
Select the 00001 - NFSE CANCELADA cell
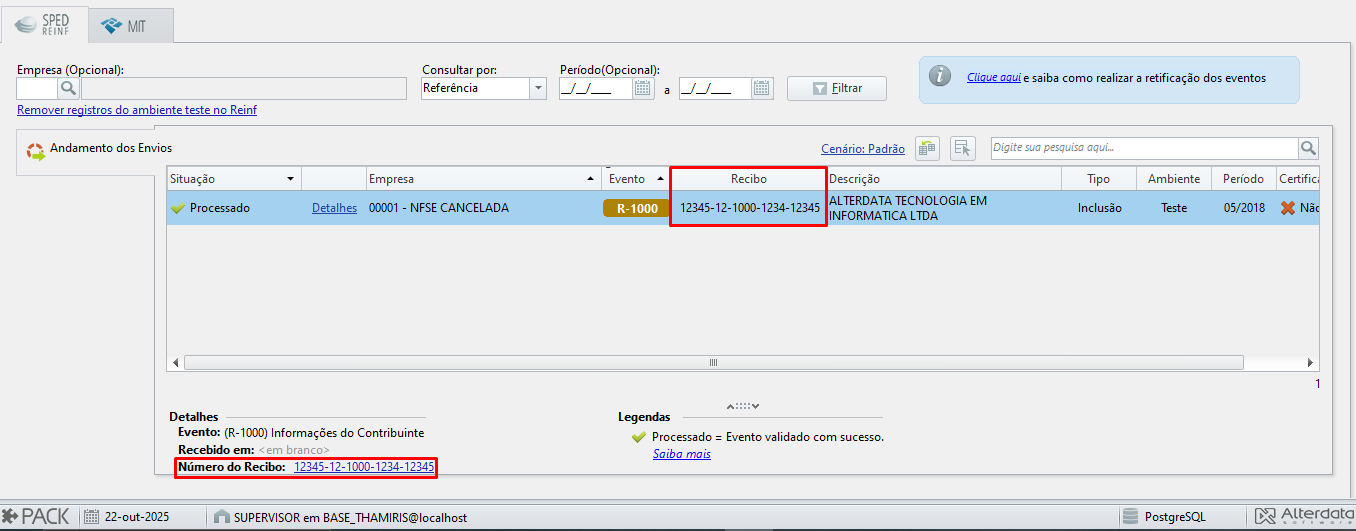(482, 208)
